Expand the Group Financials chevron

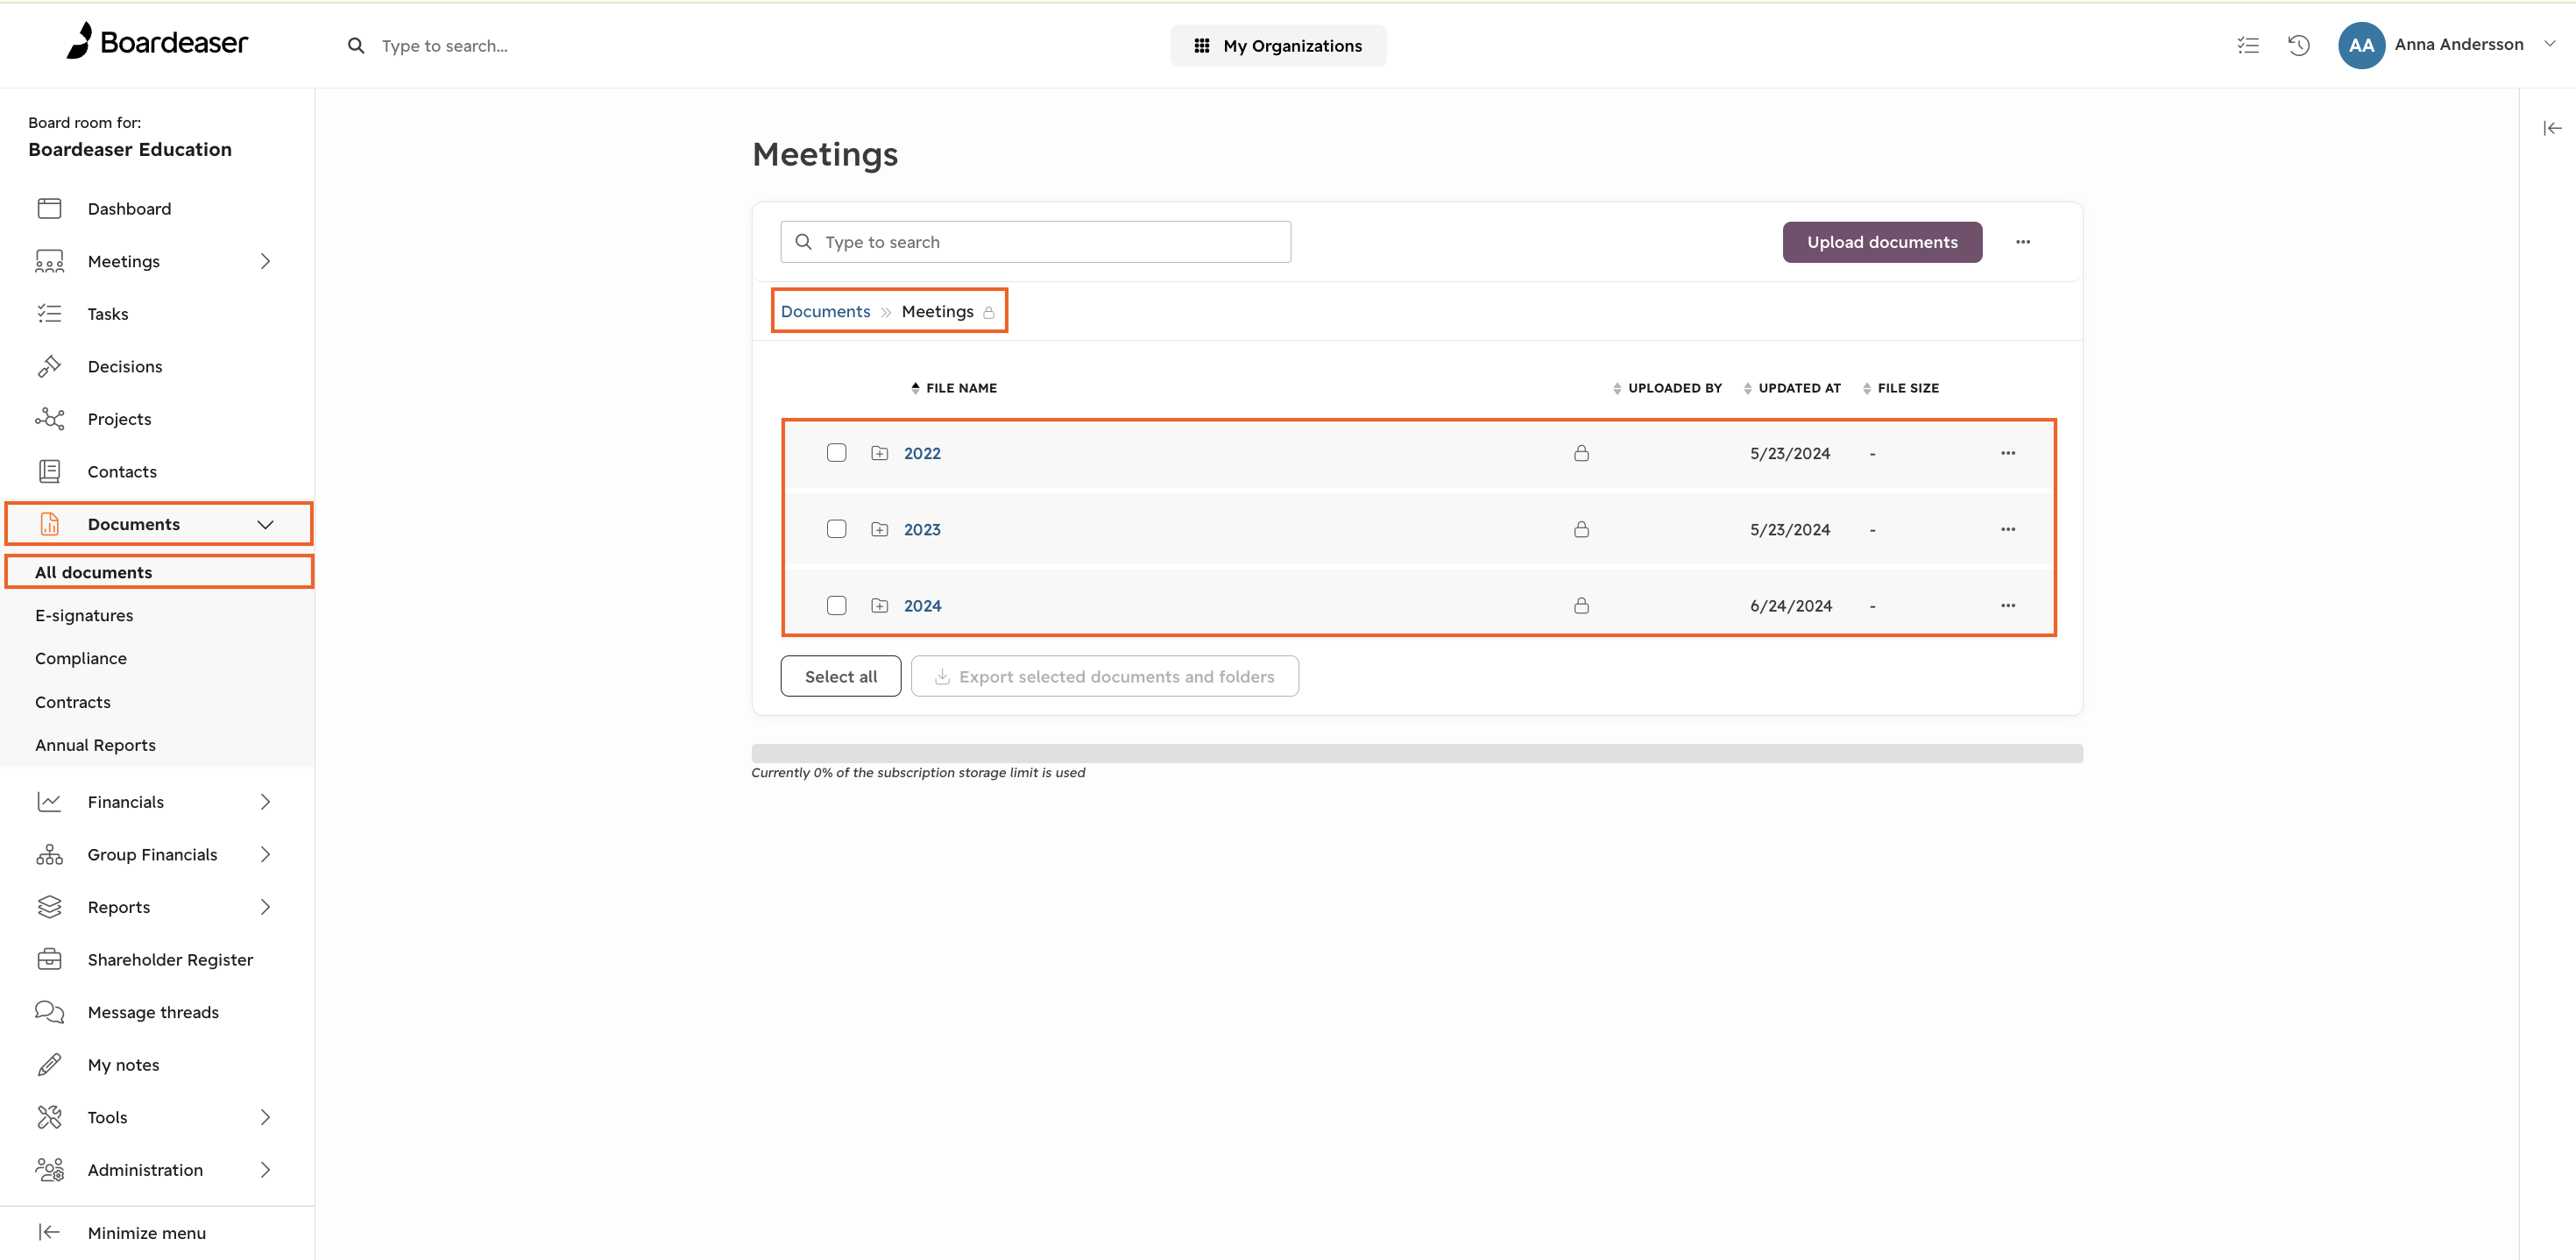[x=265, y=854]
